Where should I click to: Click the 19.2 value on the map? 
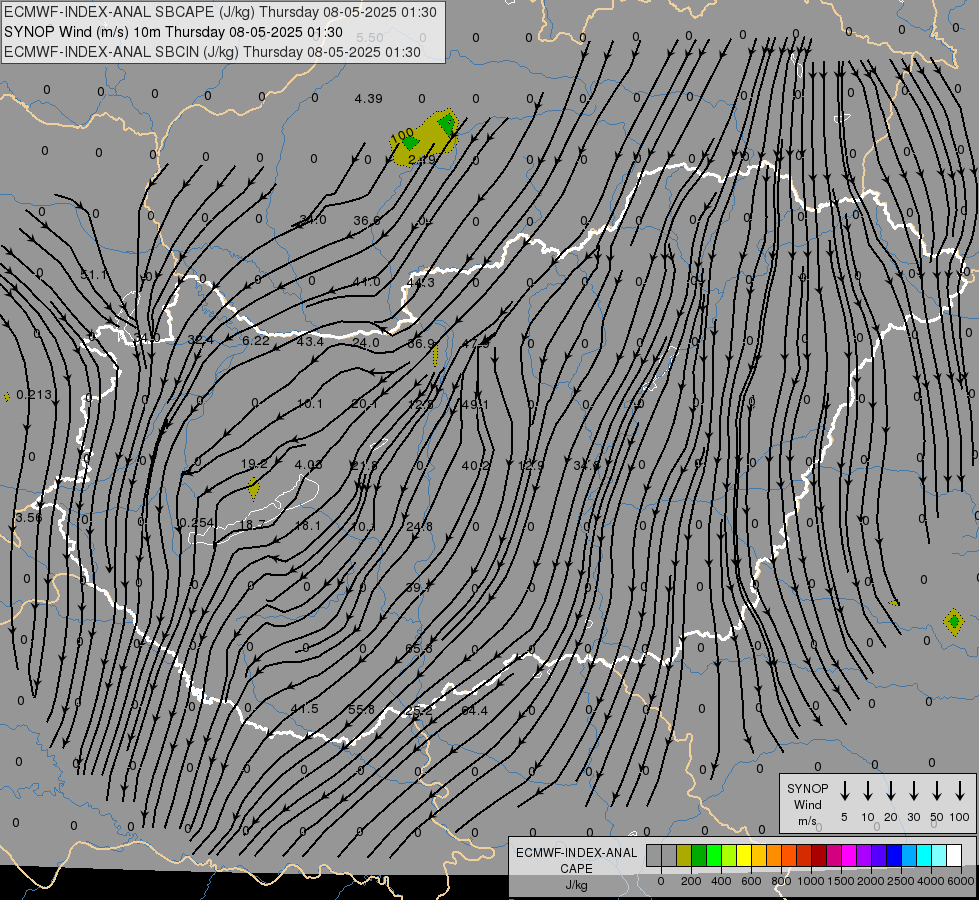pyautogui.click(x=254, y=463)
